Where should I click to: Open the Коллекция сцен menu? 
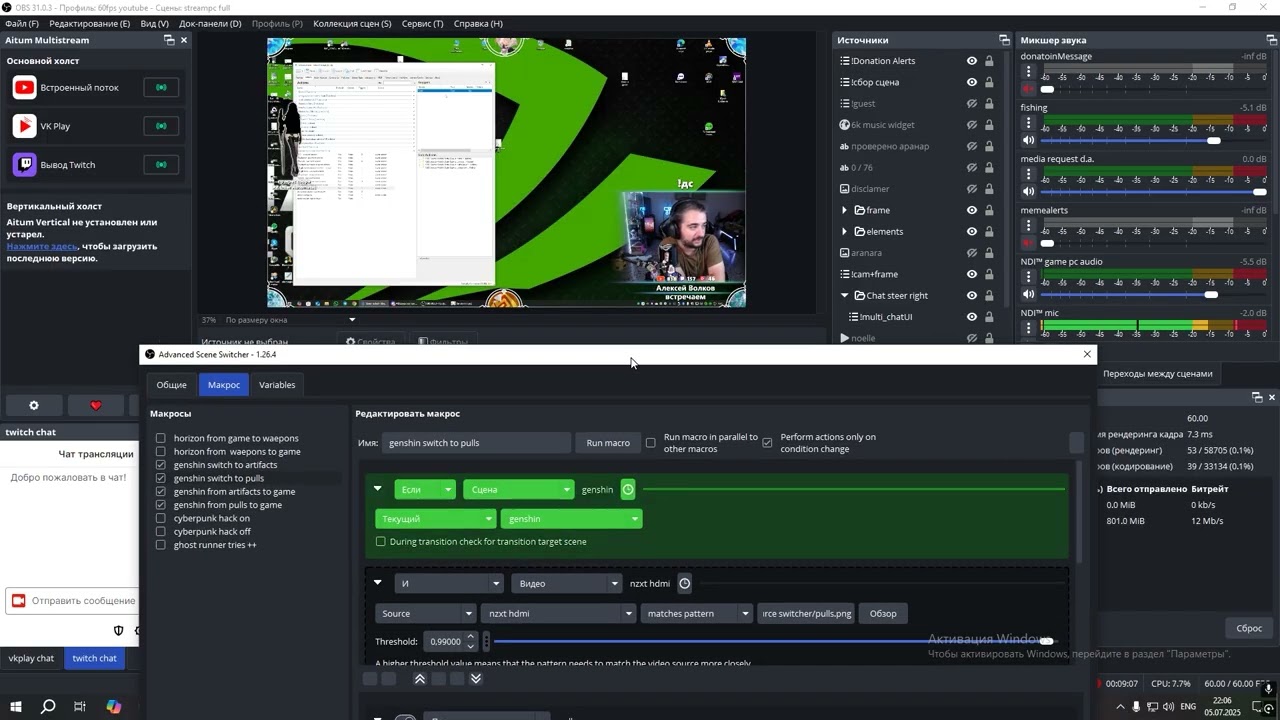pos(352,23)
